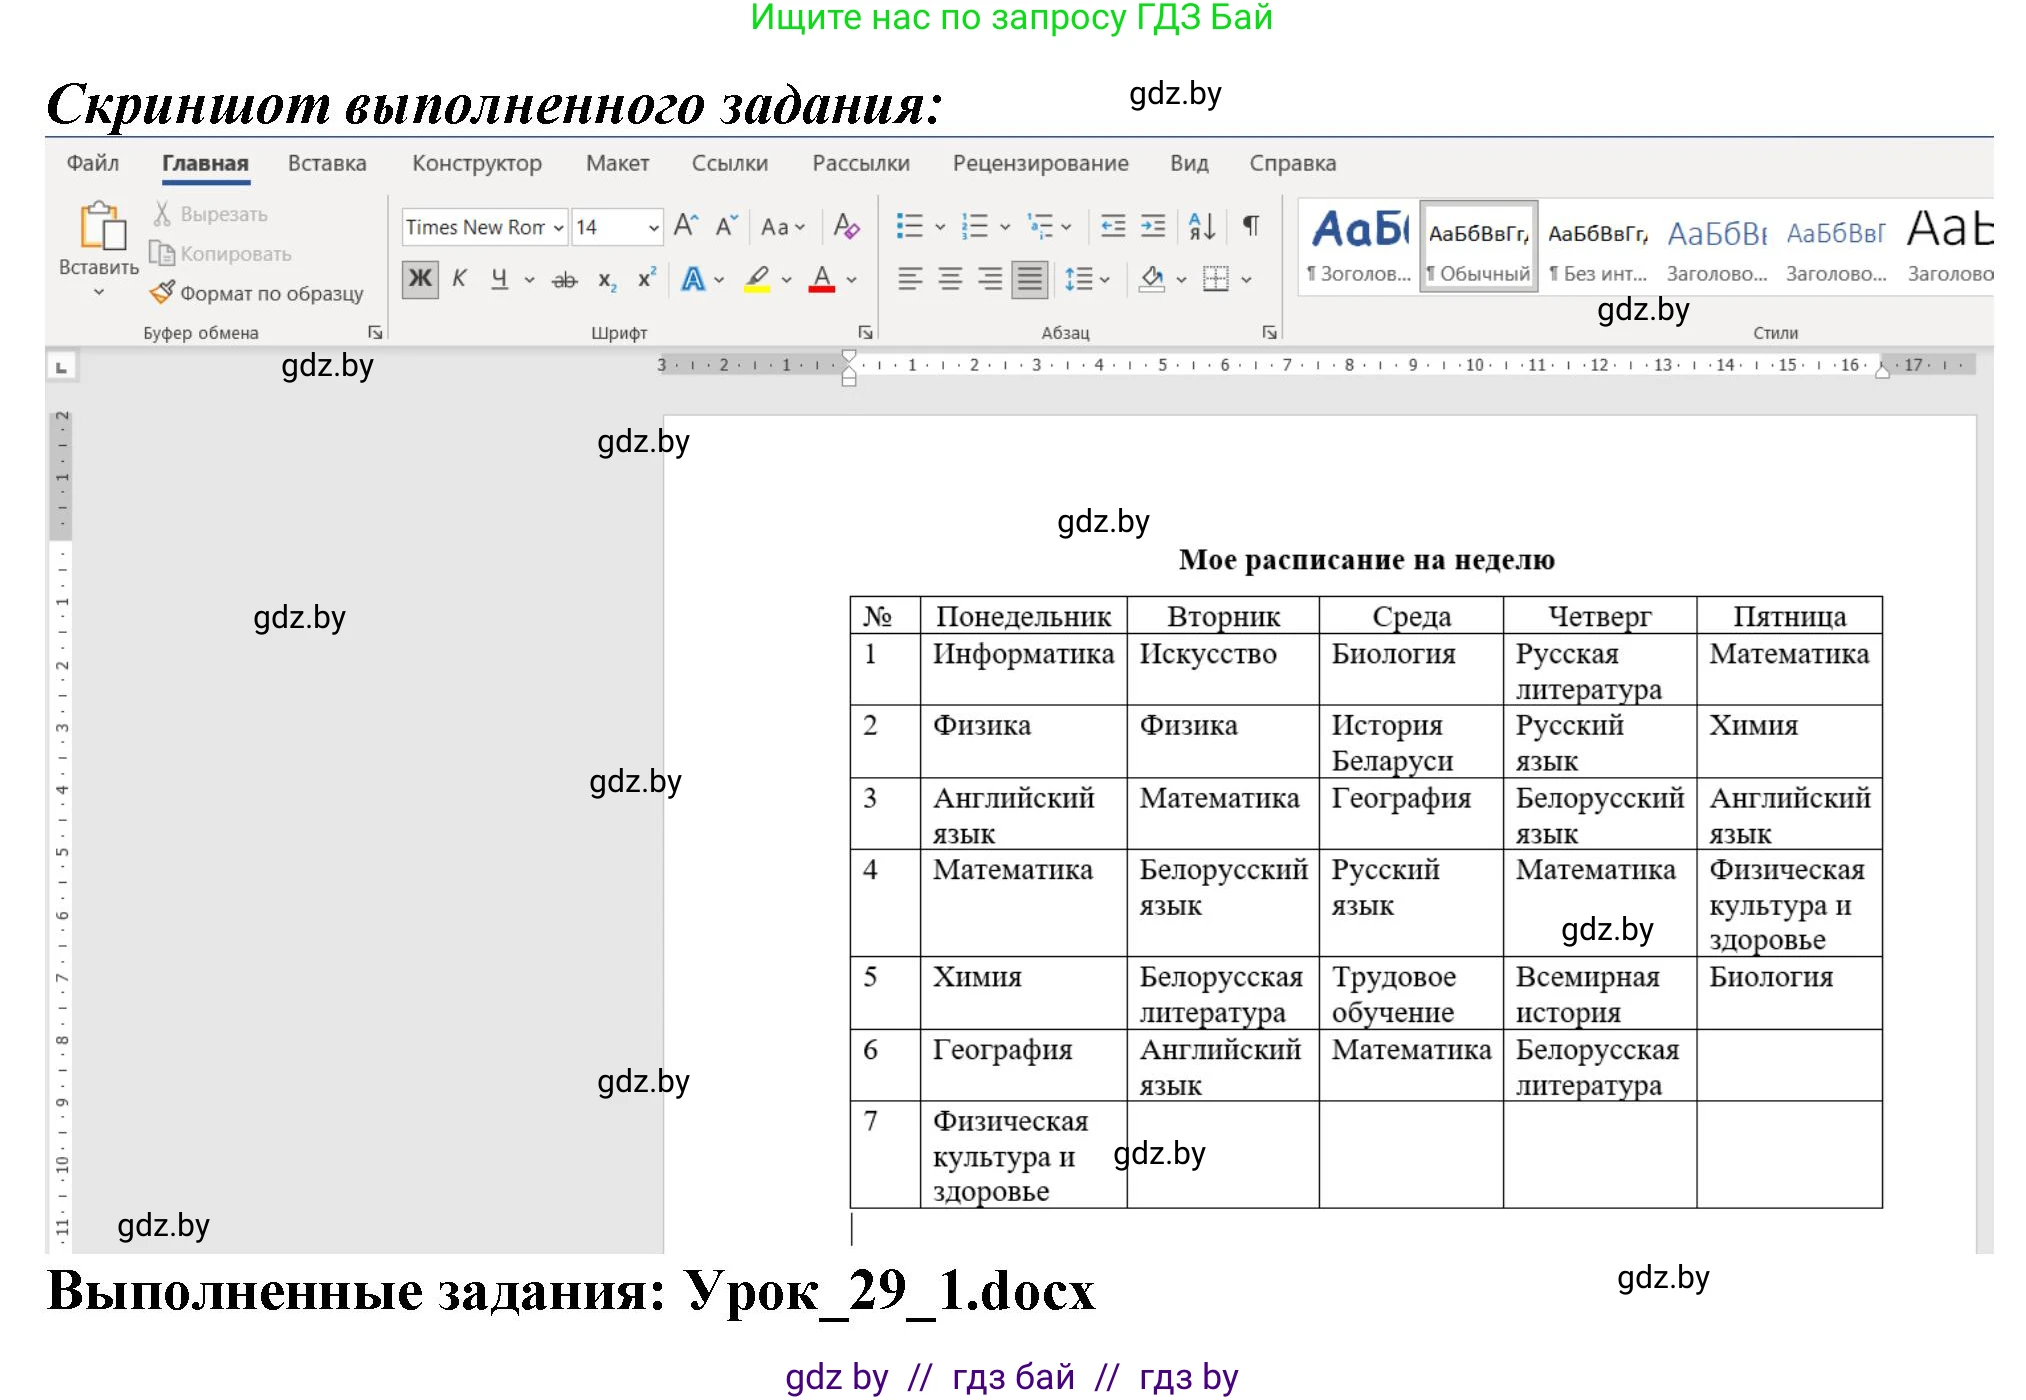Open the sort dialog with the АЯ icon

point(1200,227)
